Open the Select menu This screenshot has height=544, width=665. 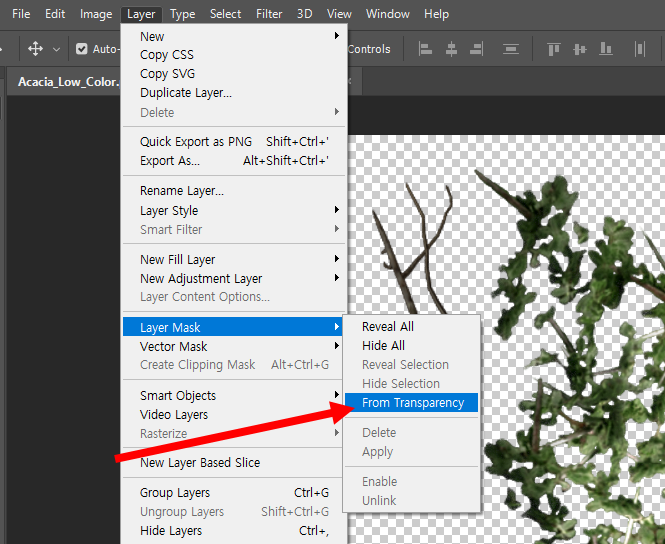(x=225, y=14)
